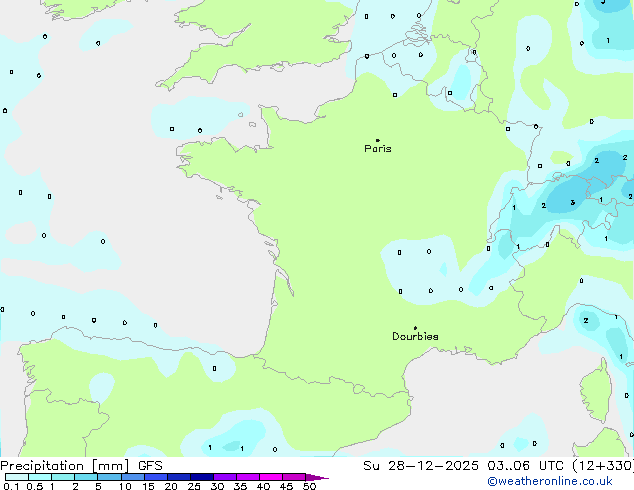This screenshot has height=490, width=634.
Task: Select the 15–20 mm legend color swatch
Action: 156,477
